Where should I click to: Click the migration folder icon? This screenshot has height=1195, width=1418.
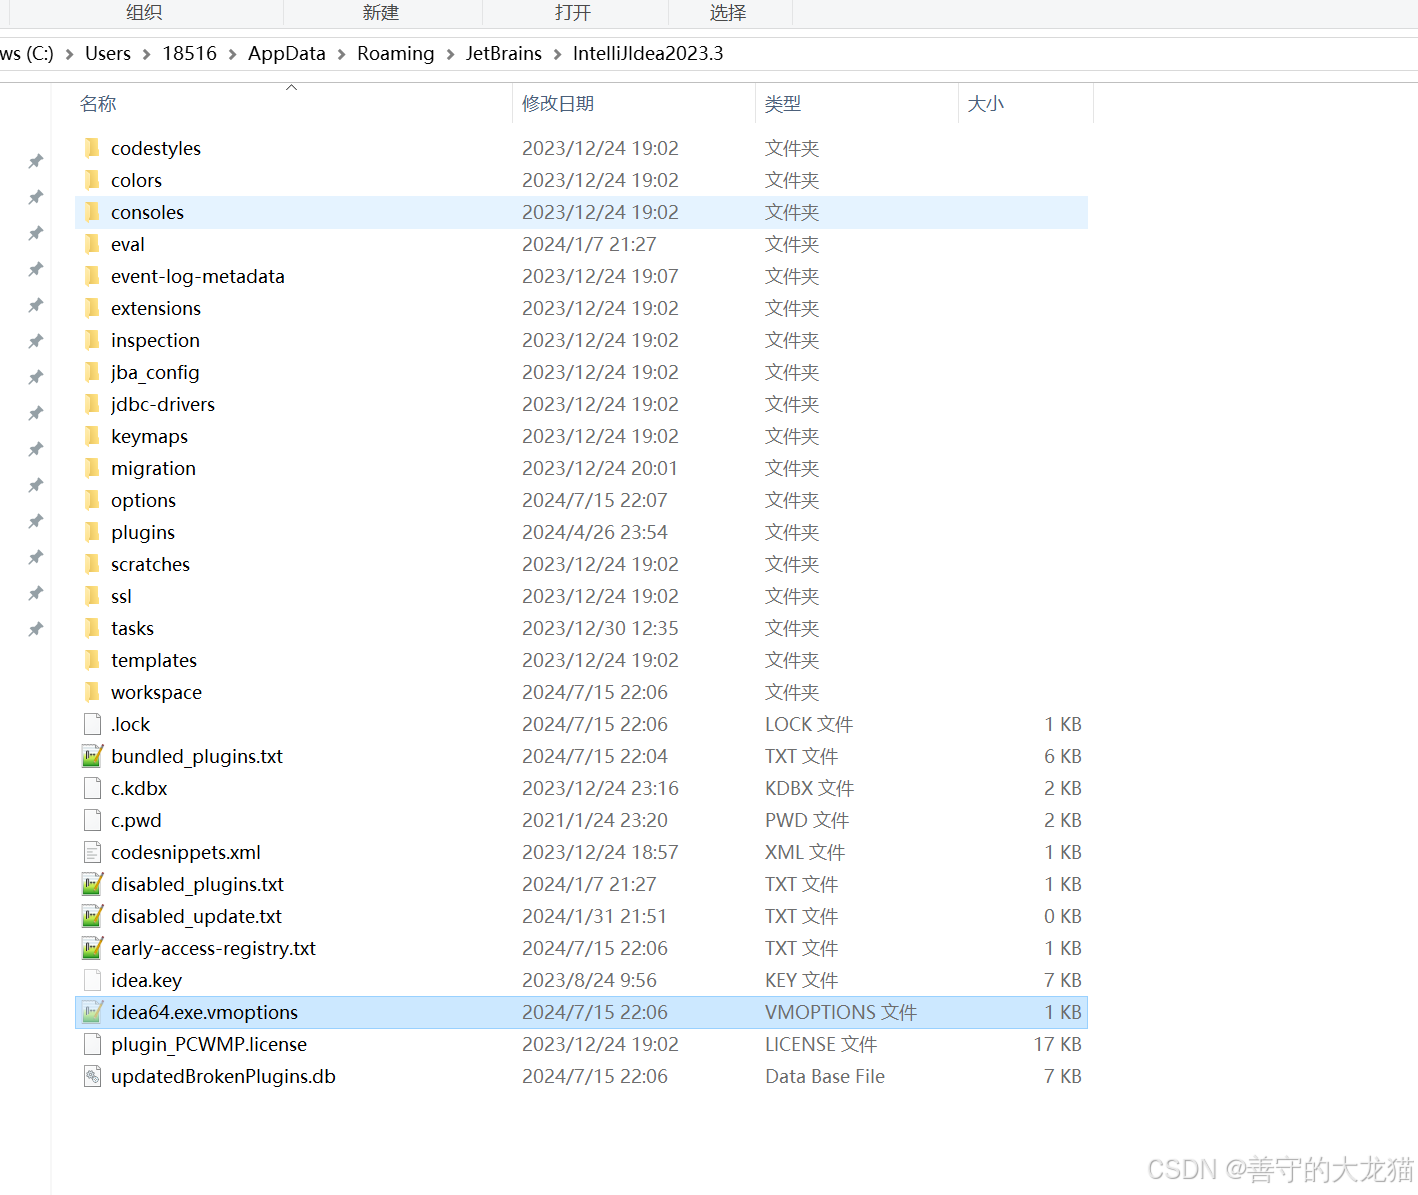tap(92, 468)
